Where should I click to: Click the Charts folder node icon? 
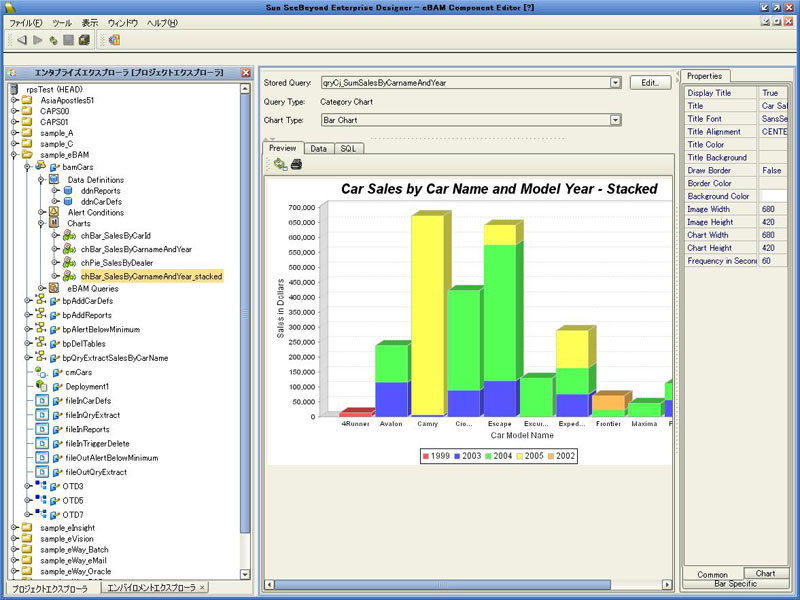(x=54, y=223)
